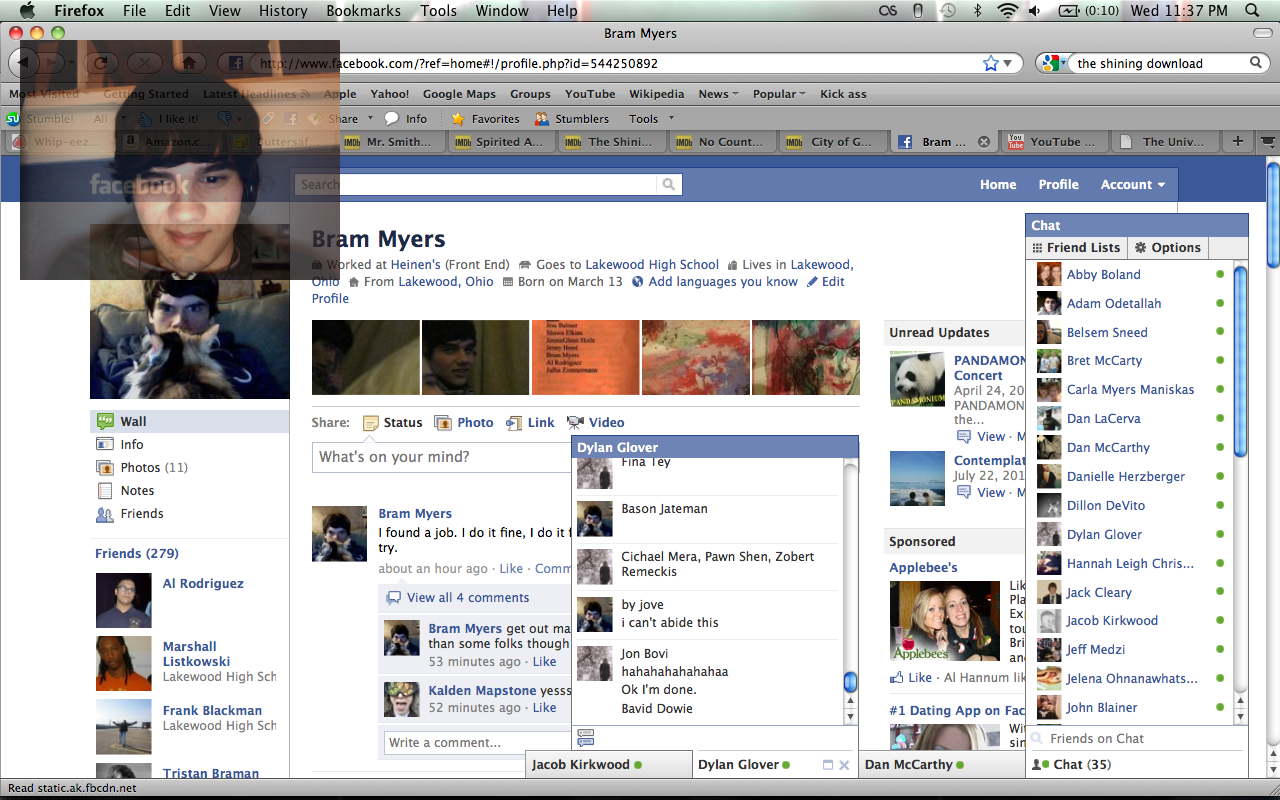Click What's on your mind field
The width and height of the screenshot is (1280, 800).
click(x=442, y=457)
